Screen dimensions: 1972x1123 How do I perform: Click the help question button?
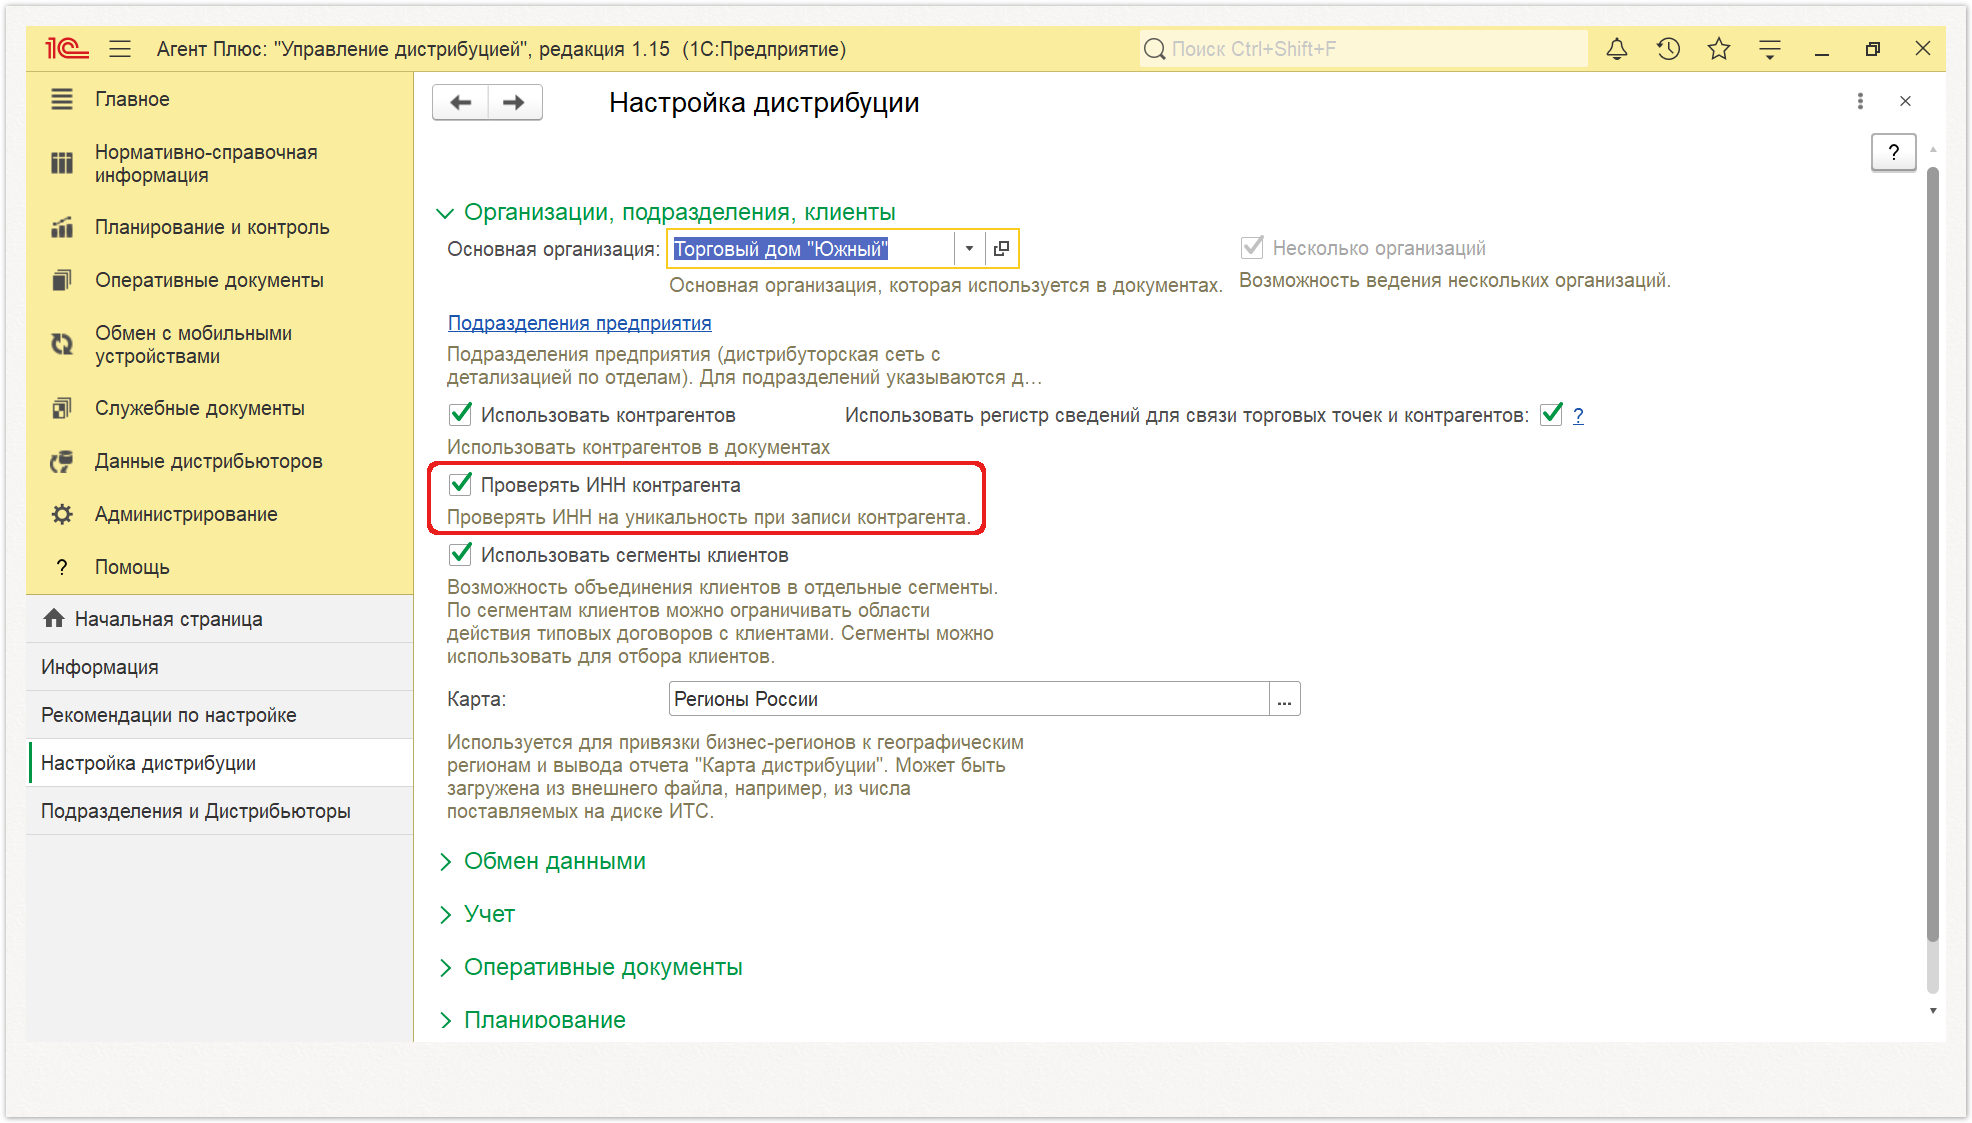tap(1893, 152)
